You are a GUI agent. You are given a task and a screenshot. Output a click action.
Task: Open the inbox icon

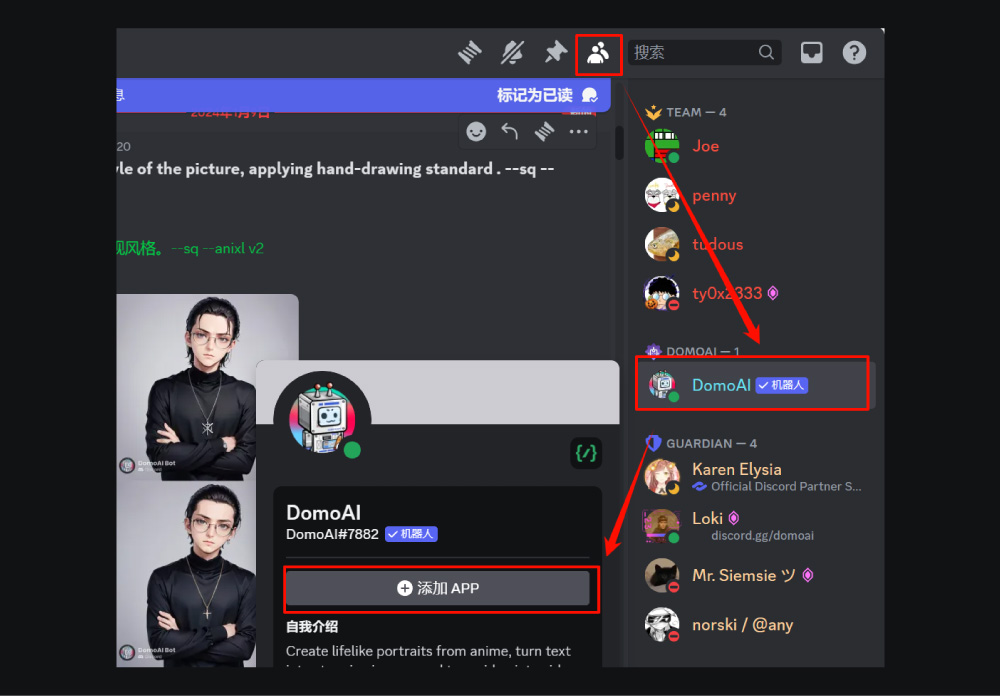(x=811, y=53)
